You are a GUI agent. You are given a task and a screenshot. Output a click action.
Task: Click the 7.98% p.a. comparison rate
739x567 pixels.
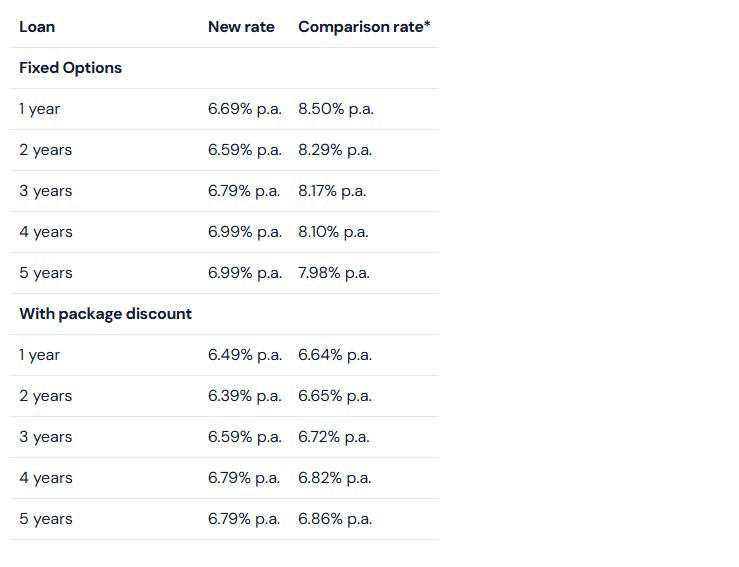333,273
